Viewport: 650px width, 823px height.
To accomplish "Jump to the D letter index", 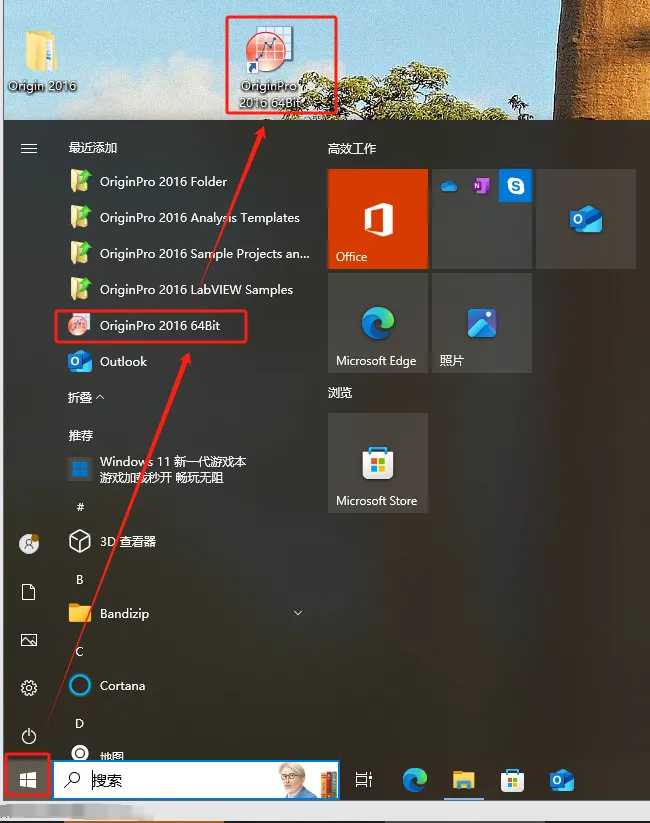I will pyautogui.click(x=80, y=723).
